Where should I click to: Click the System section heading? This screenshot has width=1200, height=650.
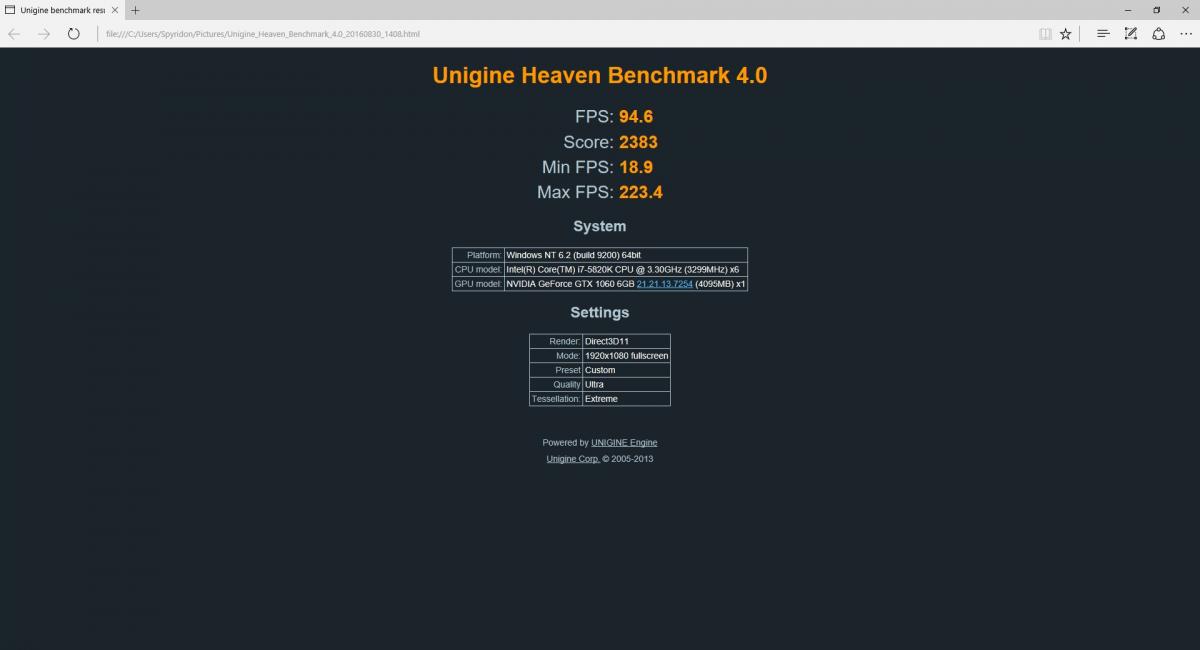pos(600,226)
